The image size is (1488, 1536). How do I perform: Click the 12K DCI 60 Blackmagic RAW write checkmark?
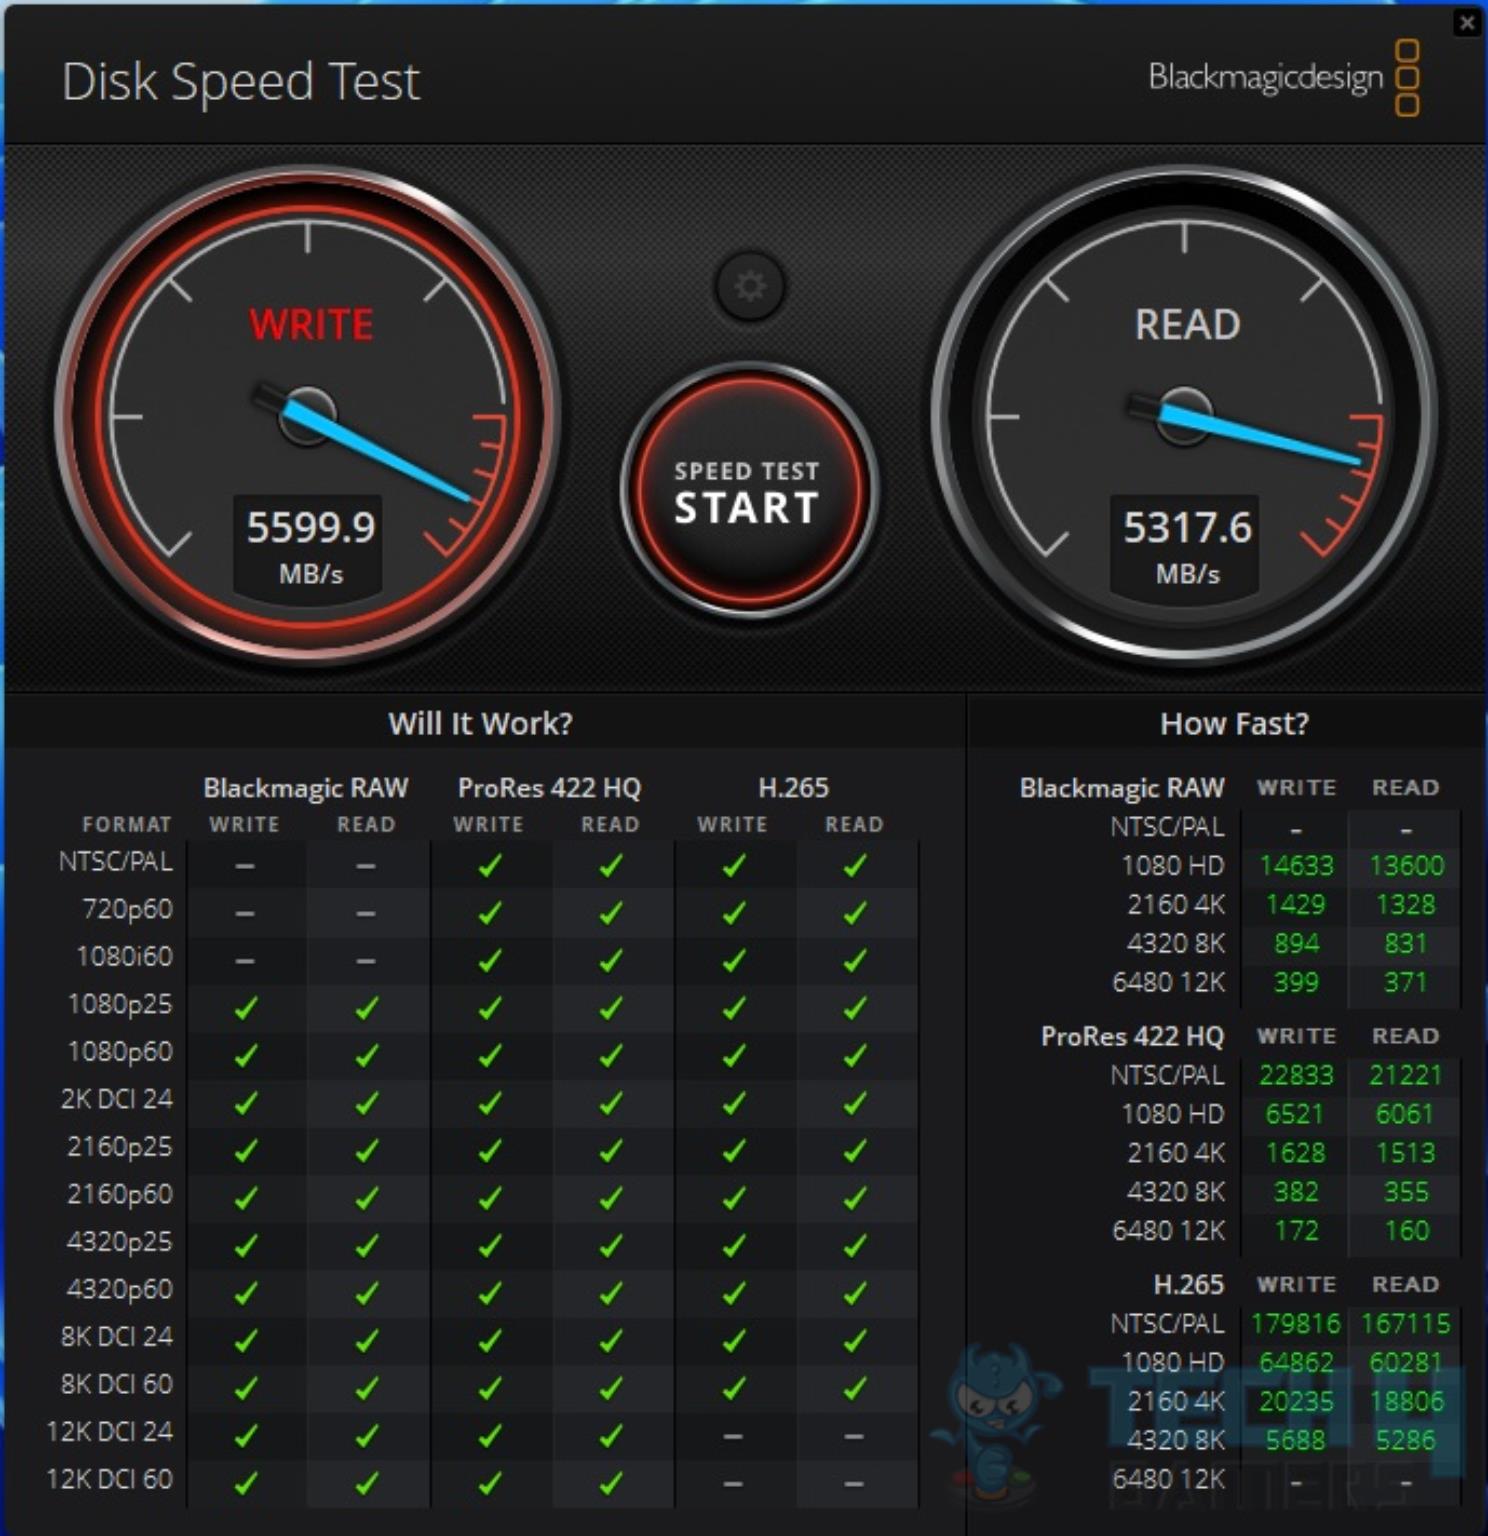[x=245, y=1483]
